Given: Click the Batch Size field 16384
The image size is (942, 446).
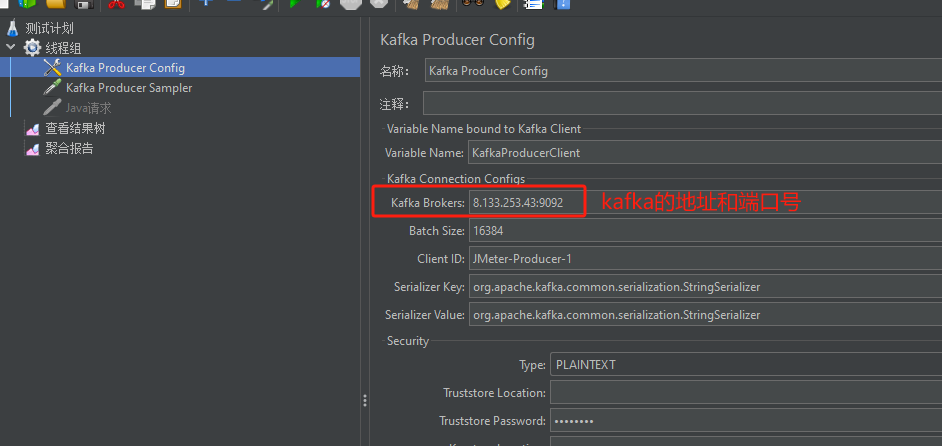Looking at the screenshot, I should click(705, 230).
